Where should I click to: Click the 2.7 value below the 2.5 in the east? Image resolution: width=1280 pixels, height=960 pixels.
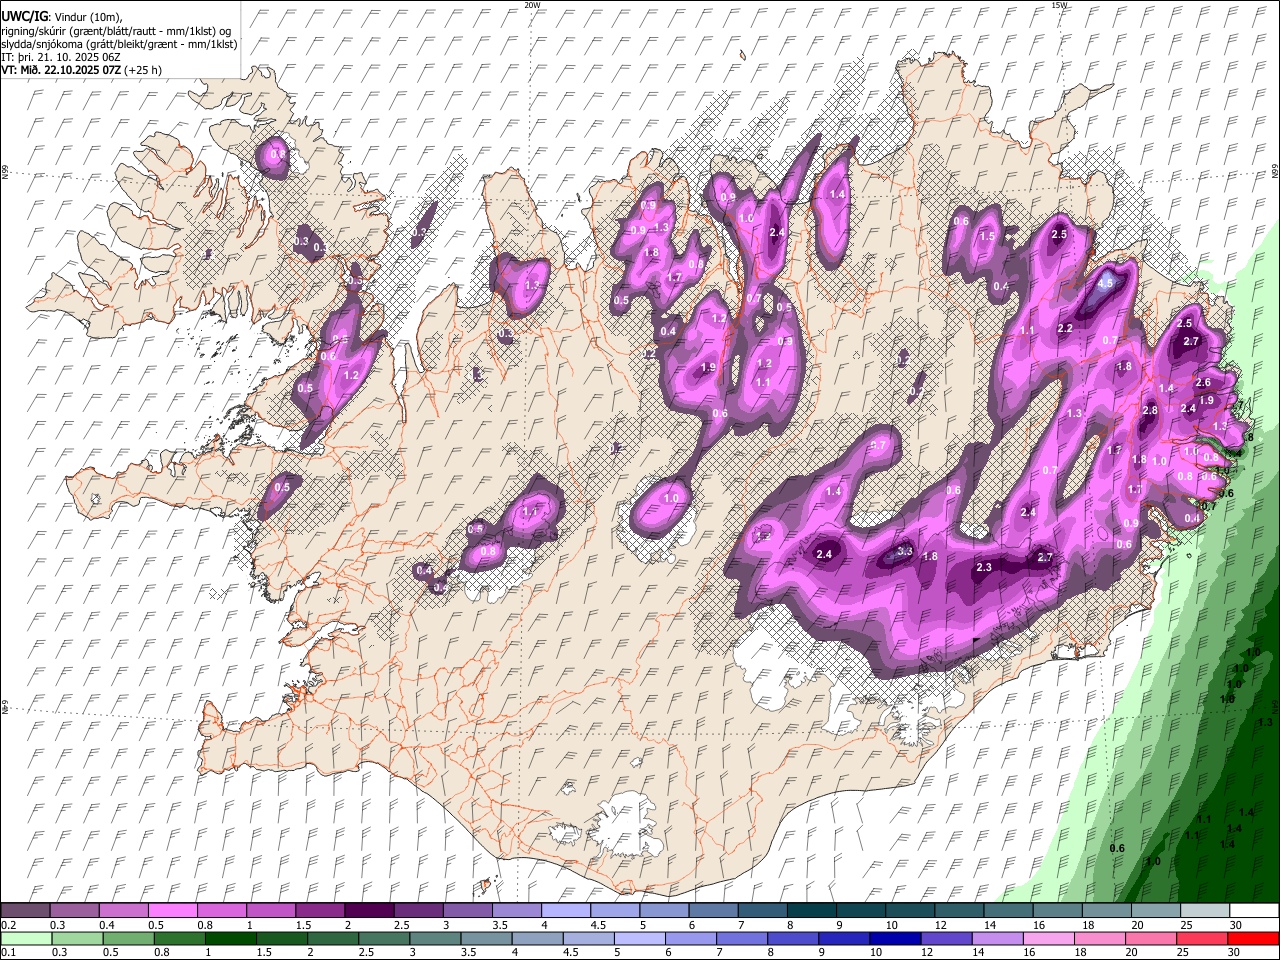coord(1191,341)
